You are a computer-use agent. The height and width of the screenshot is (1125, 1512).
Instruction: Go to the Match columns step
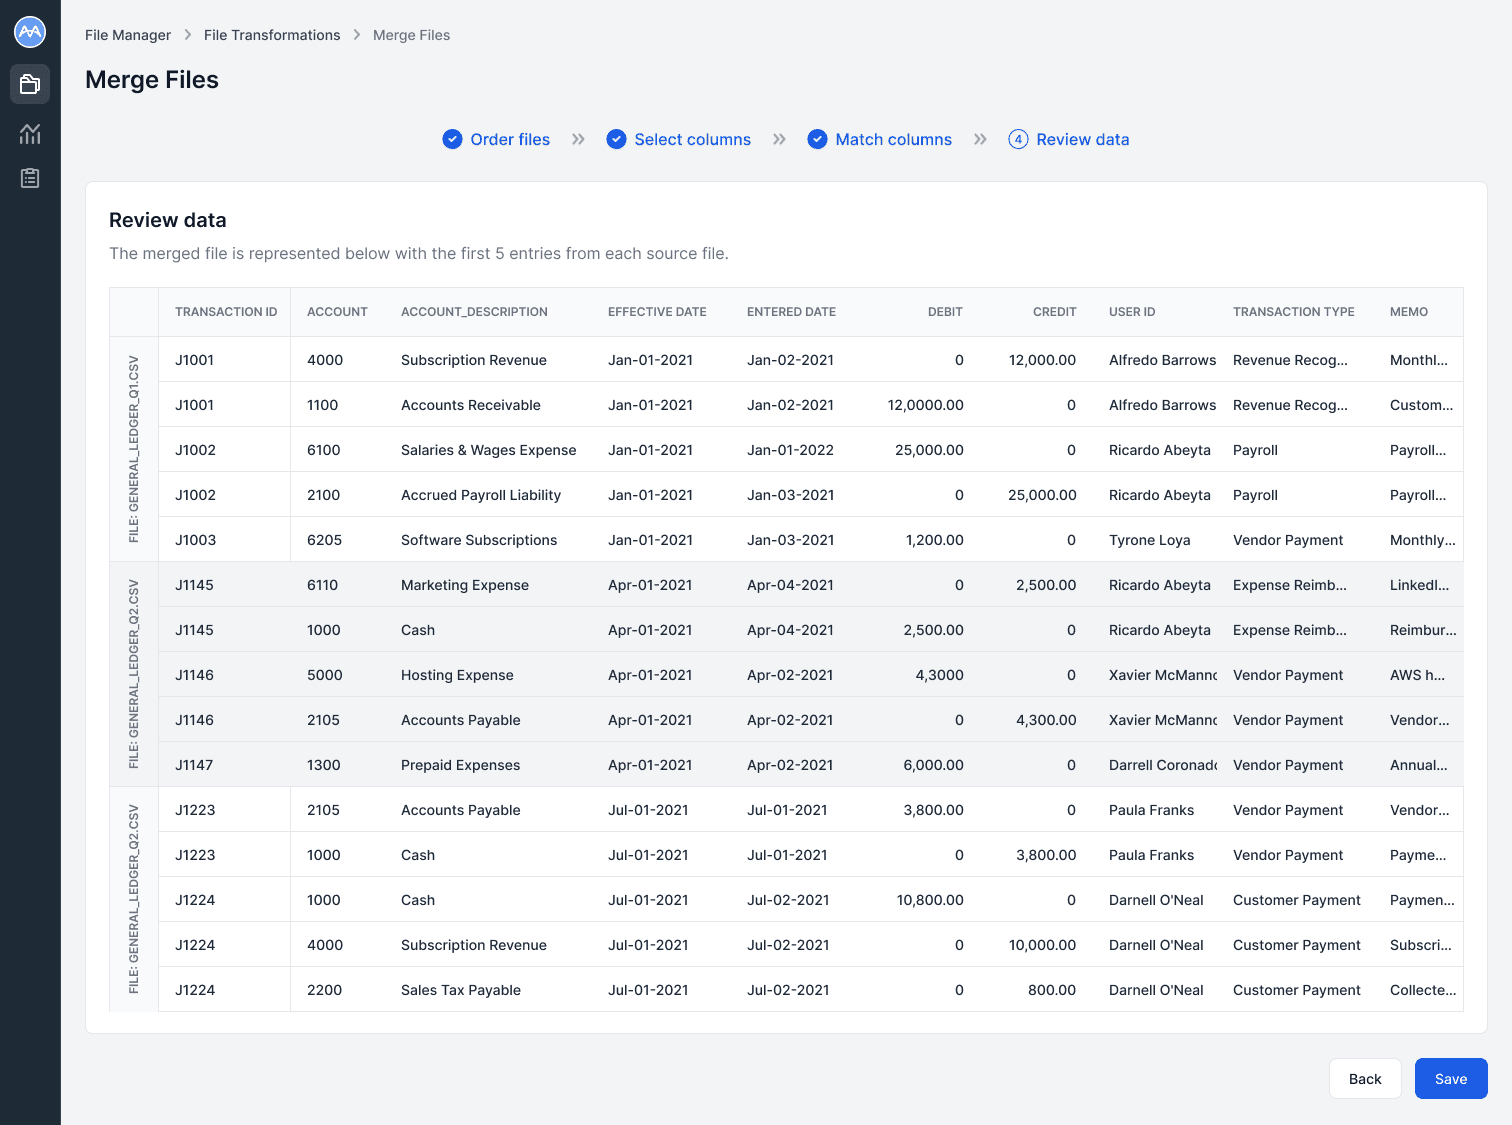pyautogui.click(x=893, y=139)
